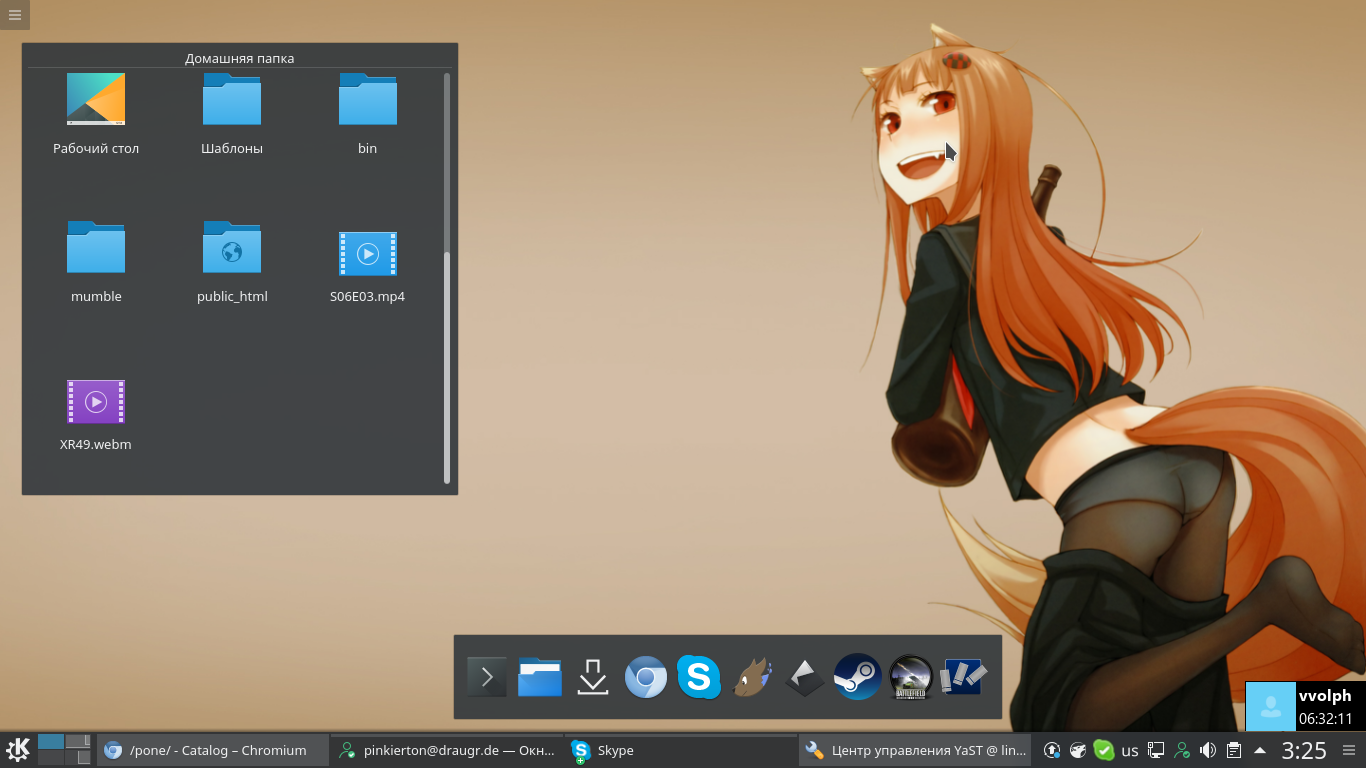Click the 3:25 digital clock

1304,750
